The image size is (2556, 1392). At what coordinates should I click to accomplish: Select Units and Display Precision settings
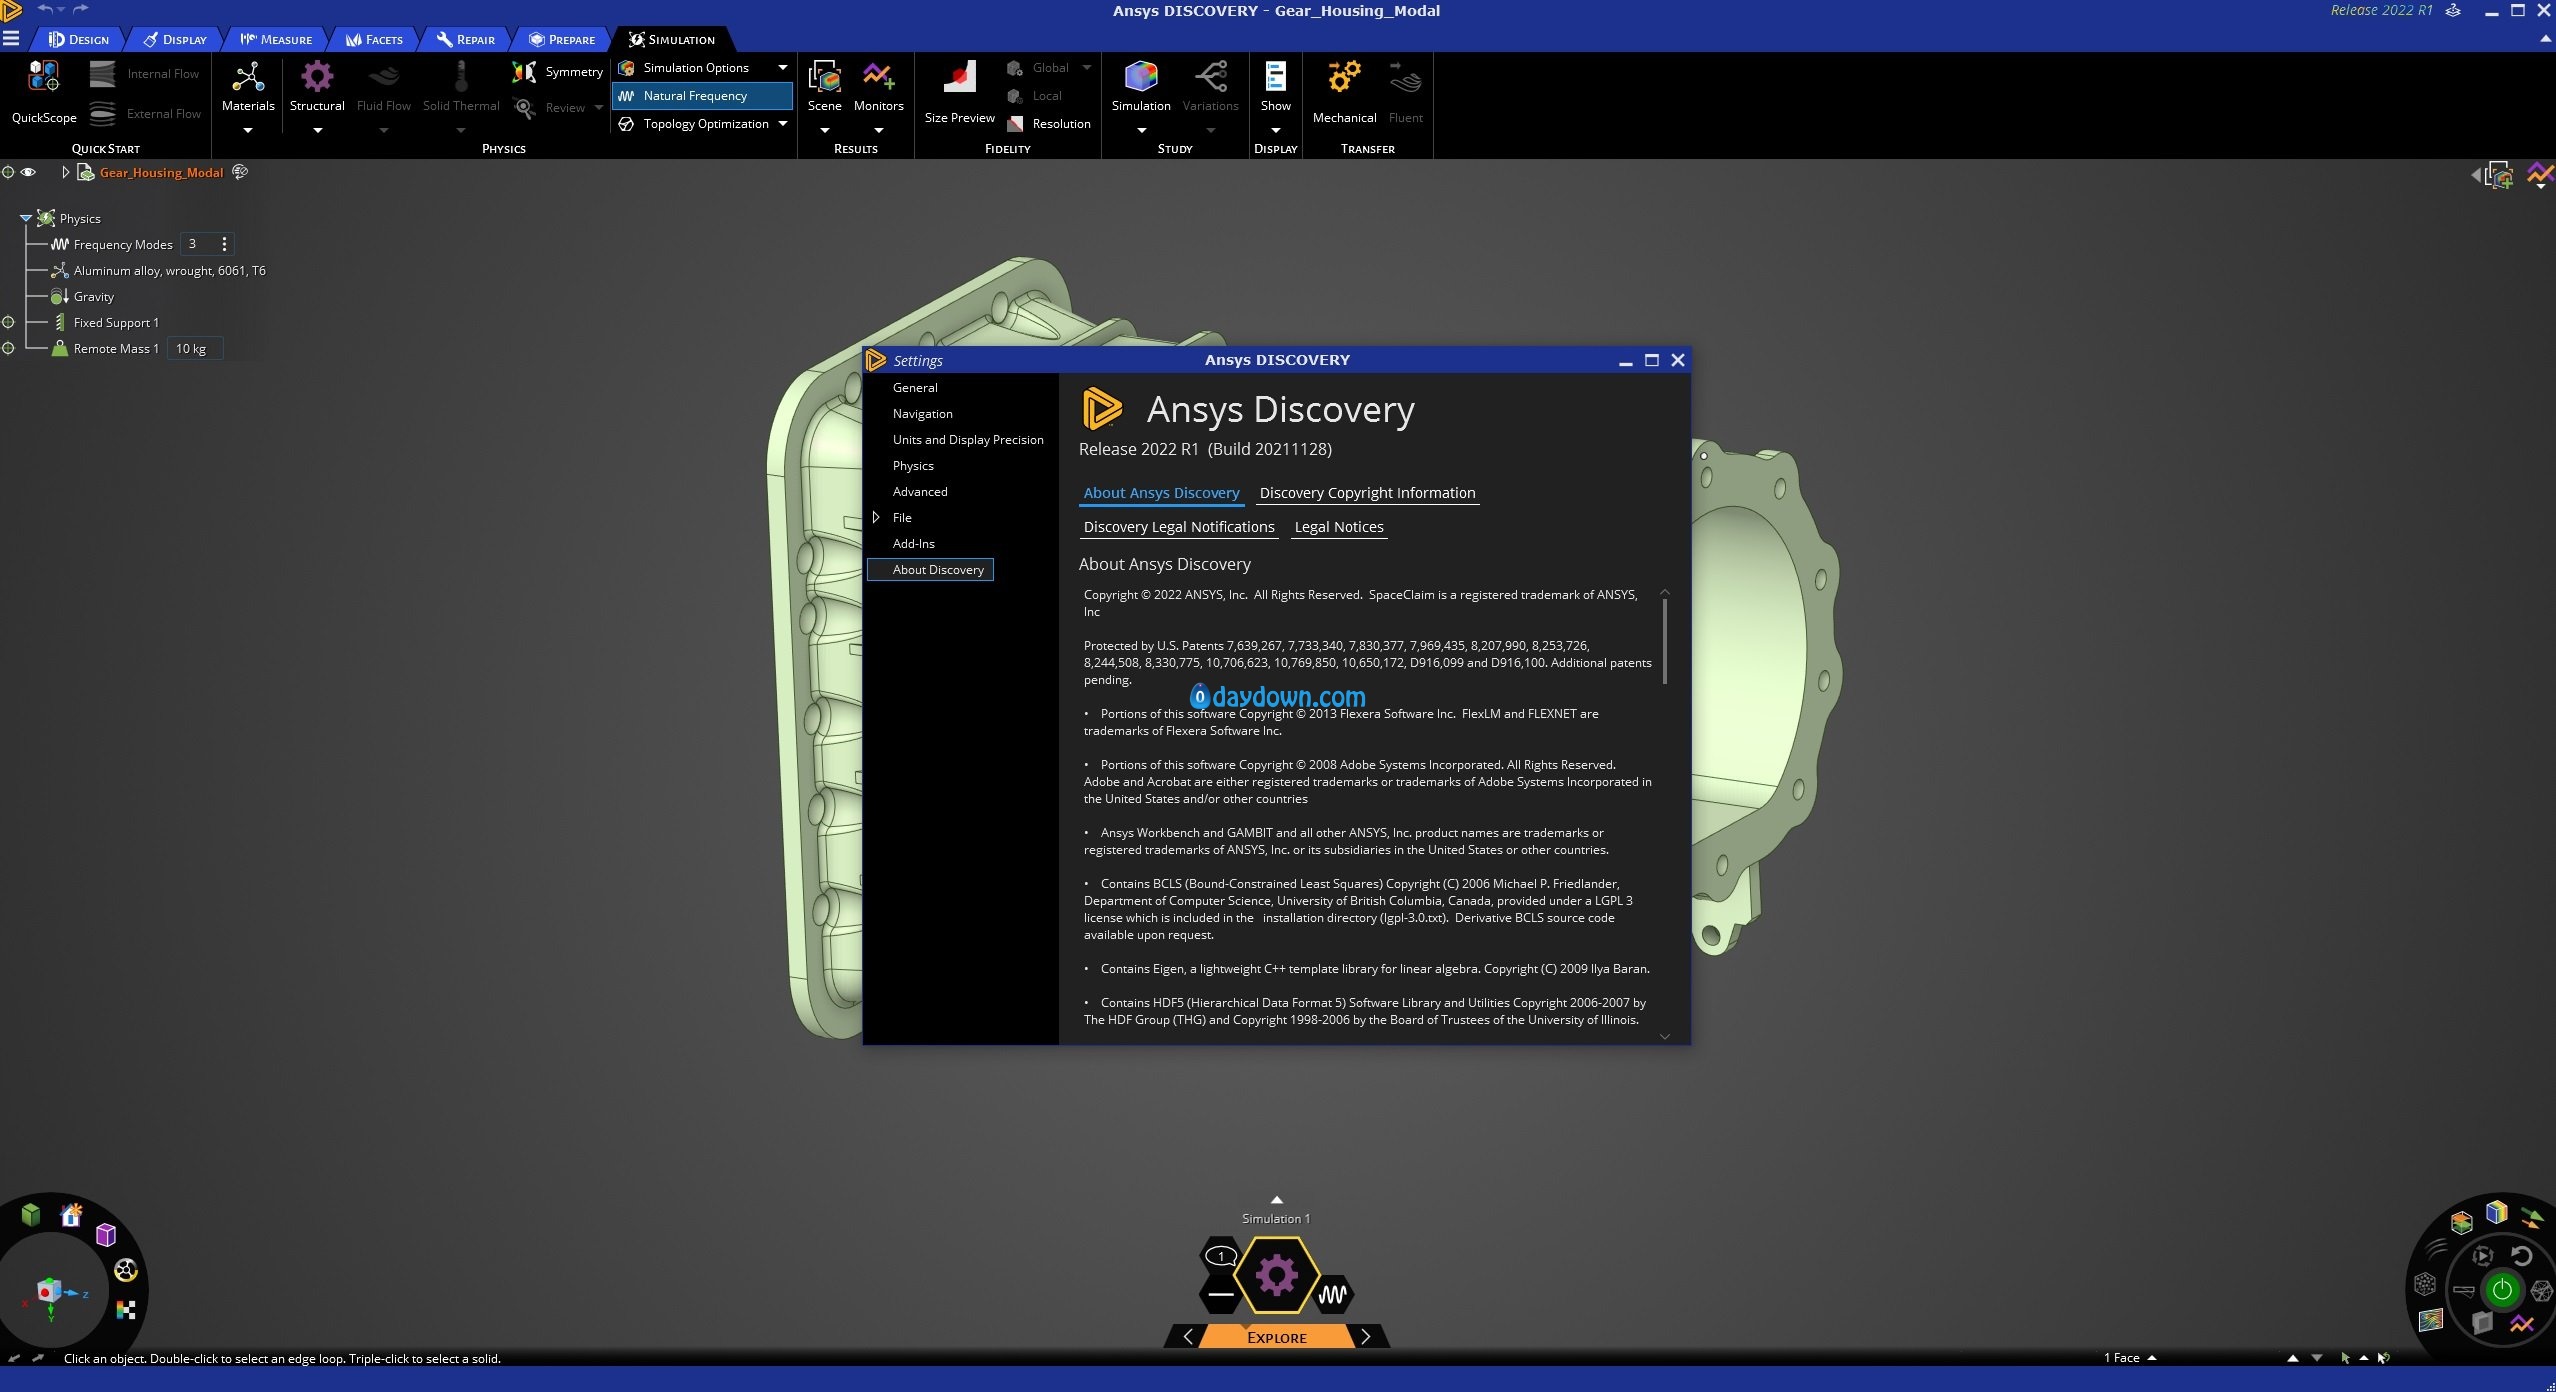point(967,439)
